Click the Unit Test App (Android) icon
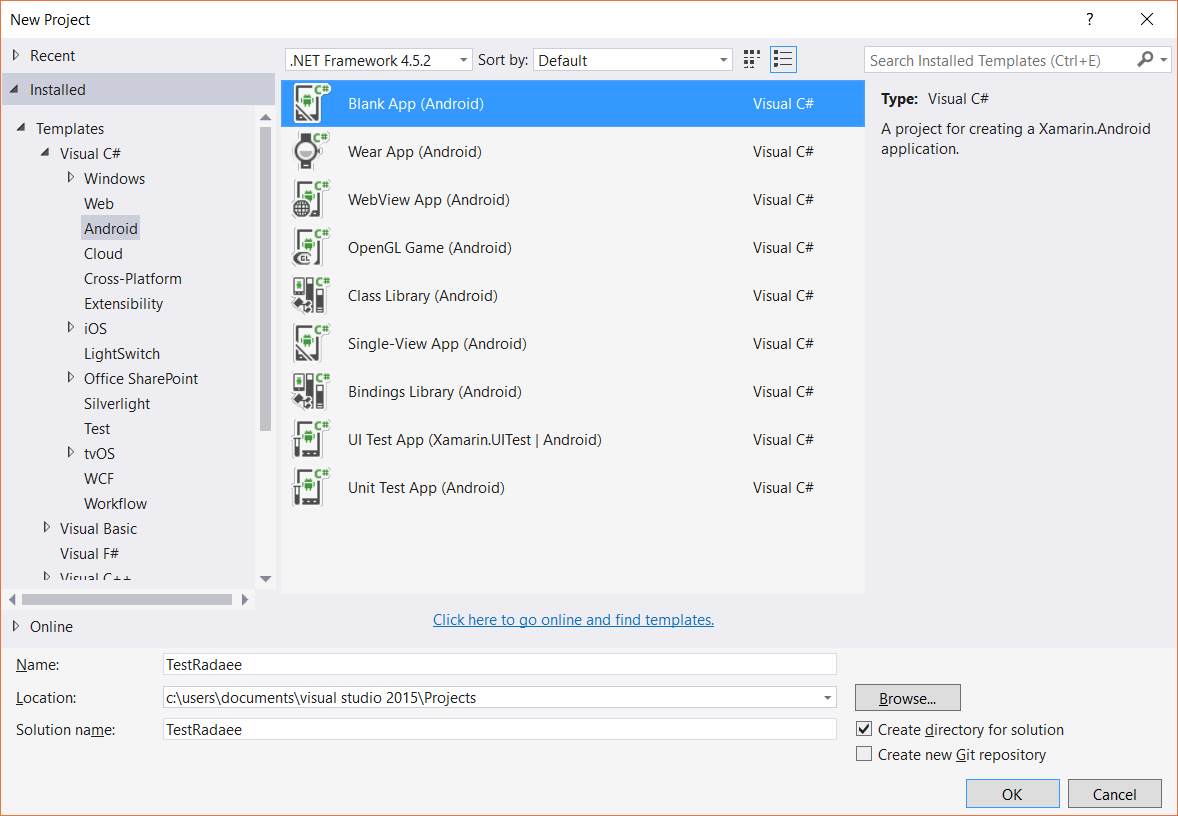Viewport: 1178px width, 816px height. click(310, 488)
